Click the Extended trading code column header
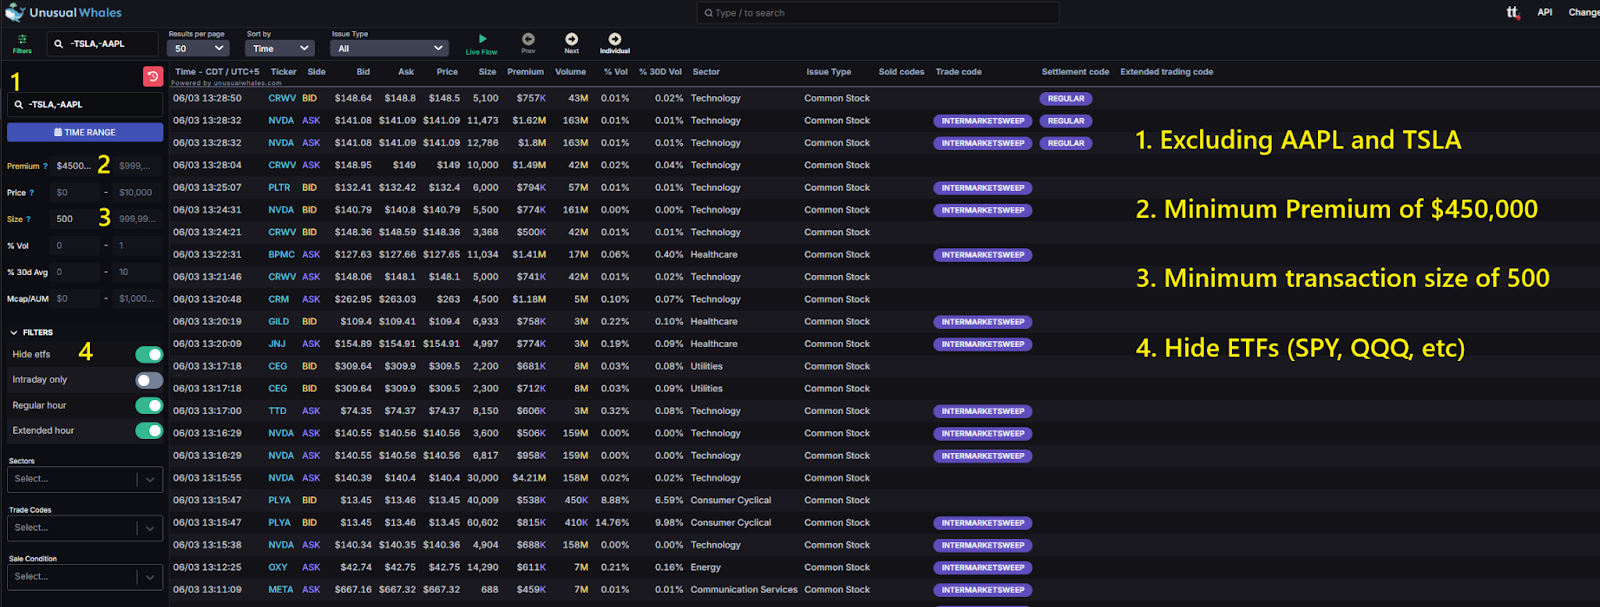The height and width of the screenshot is (607, 1600). click(1167, 72)
